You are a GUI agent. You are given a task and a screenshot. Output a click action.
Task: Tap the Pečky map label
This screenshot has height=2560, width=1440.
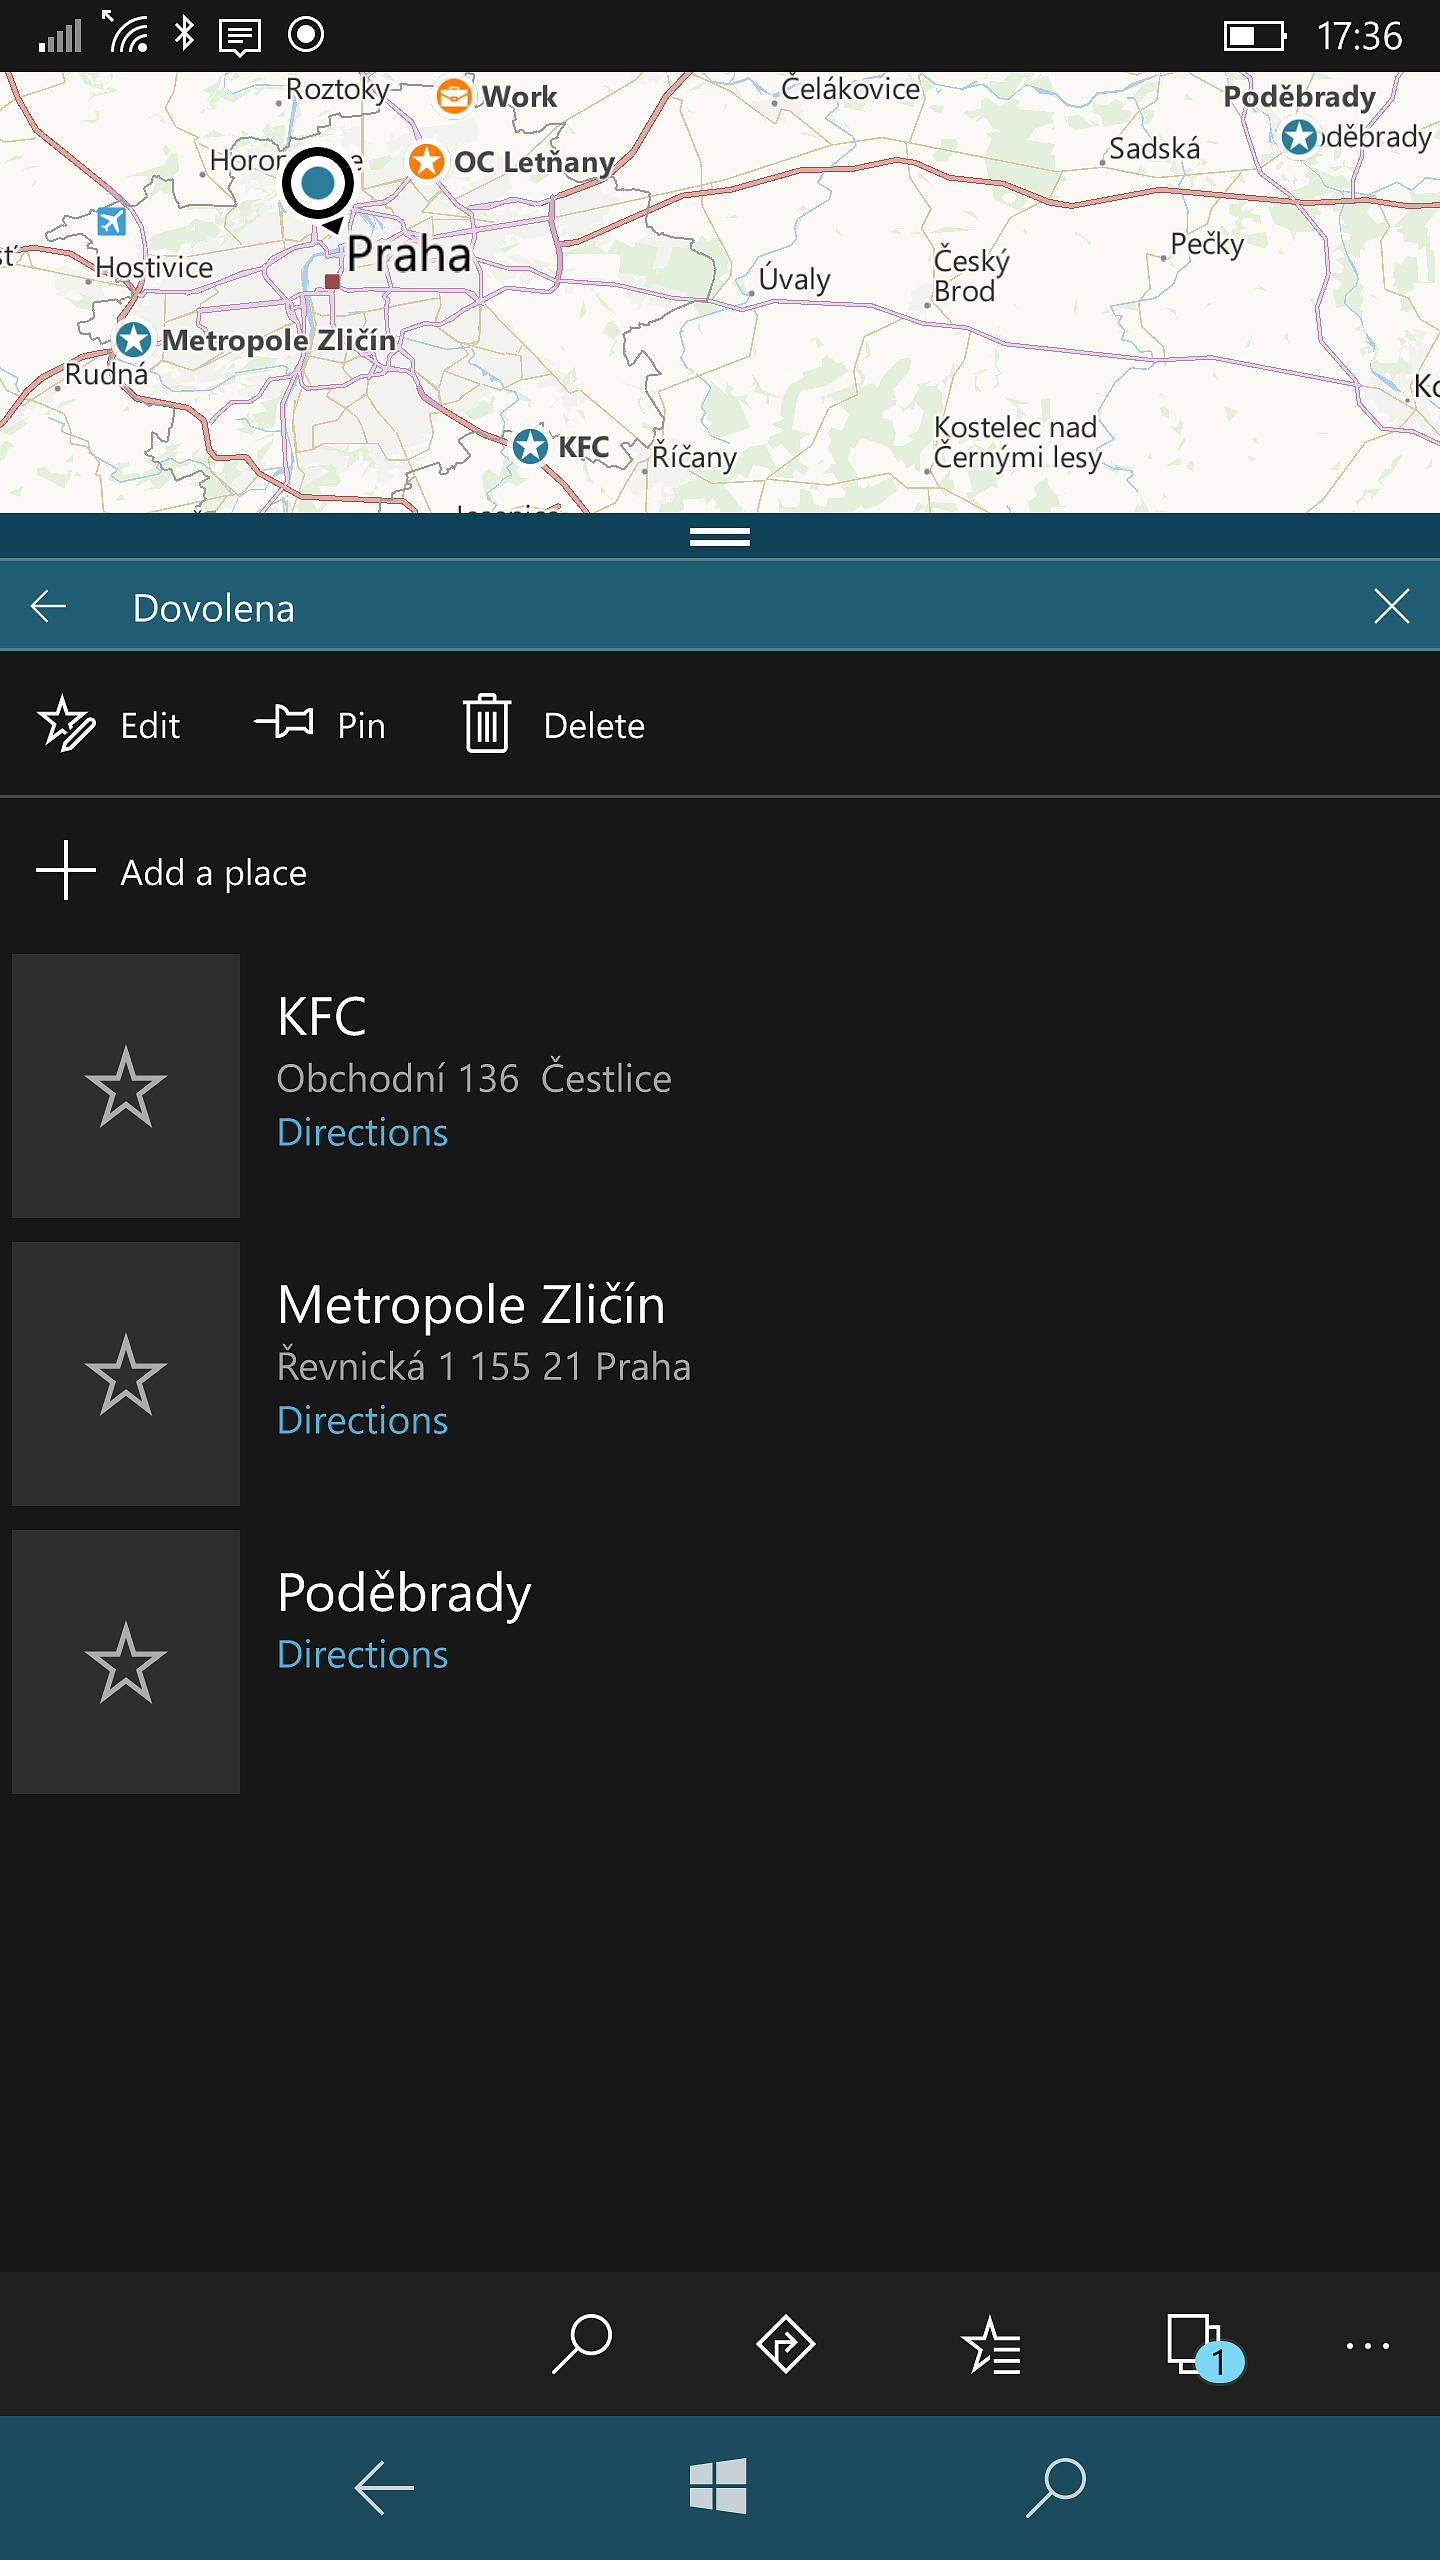pyautogui.click(x=1207, y=243)
